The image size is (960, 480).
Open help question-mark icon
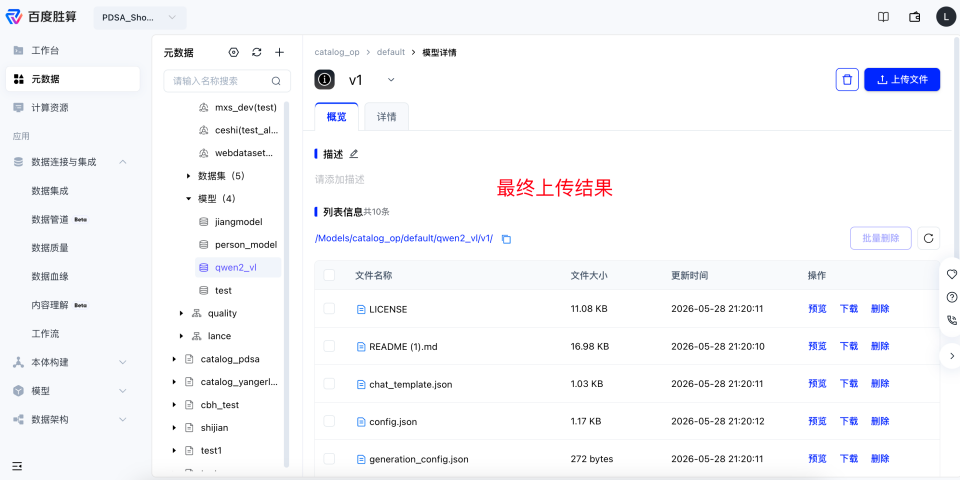click(951, 297)
